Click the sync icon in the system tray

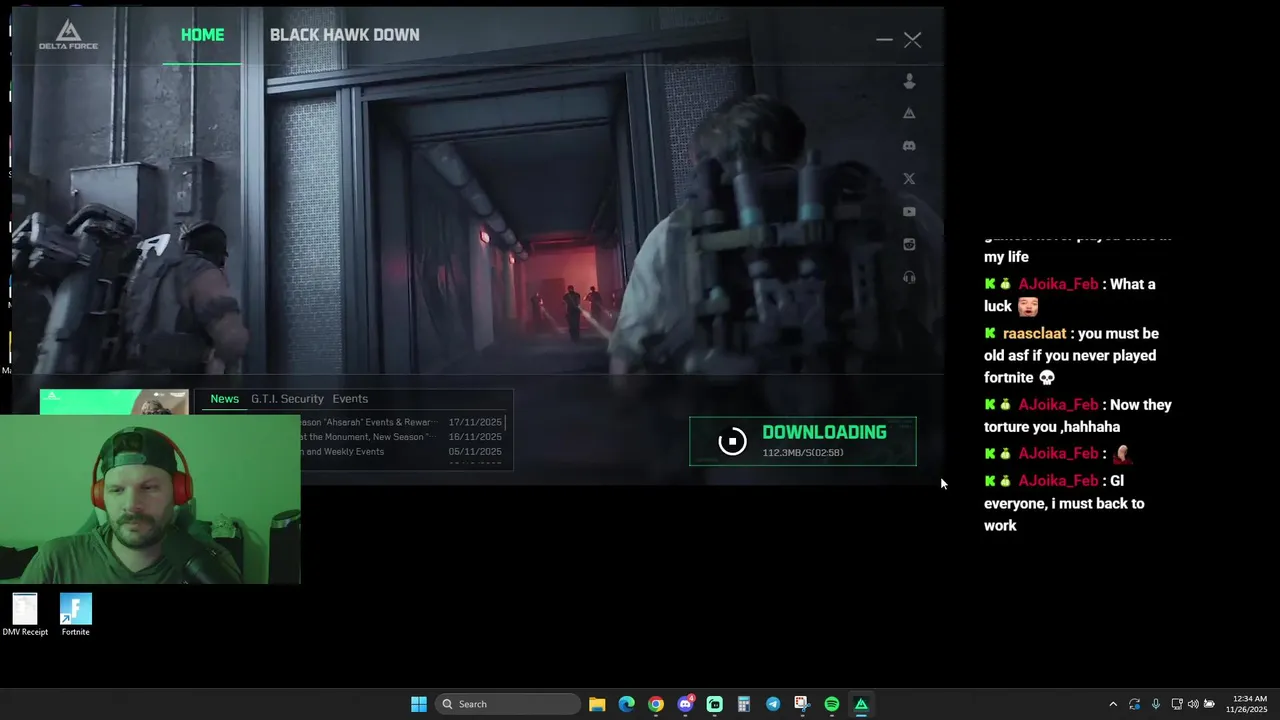[x=1134, y=704]
